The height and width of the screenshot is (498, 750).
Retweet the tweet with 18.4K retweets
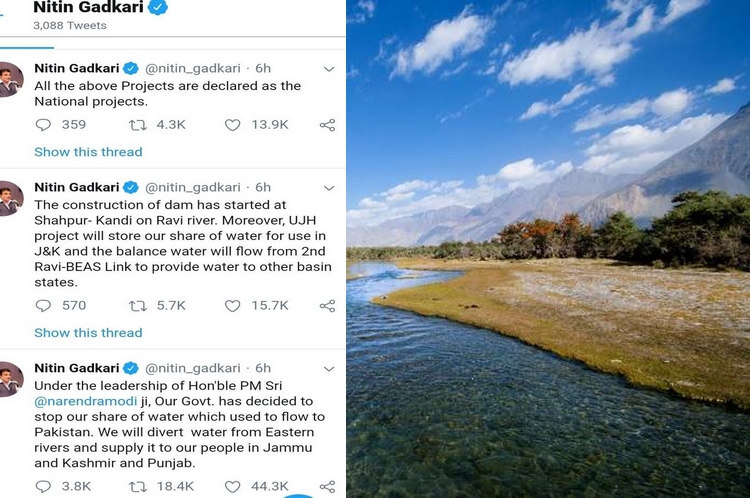click(x=138, y=486)
